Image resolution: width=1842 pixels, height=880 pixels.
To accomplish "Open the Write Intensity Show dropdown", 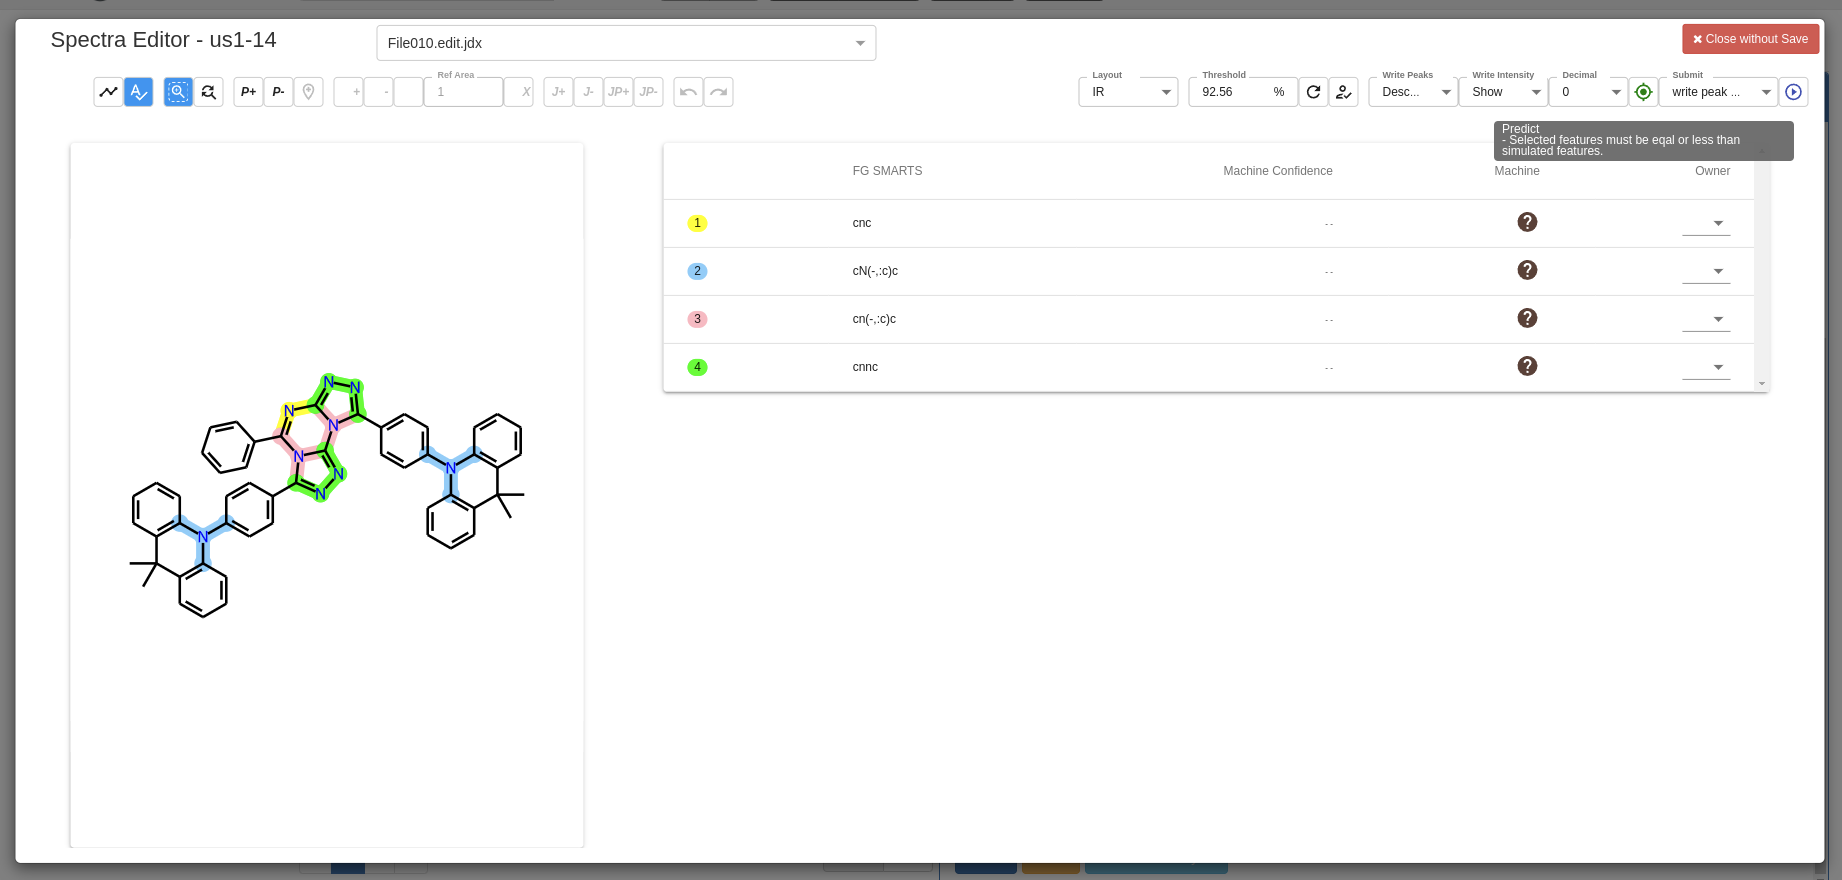I will coord(1503,92).
